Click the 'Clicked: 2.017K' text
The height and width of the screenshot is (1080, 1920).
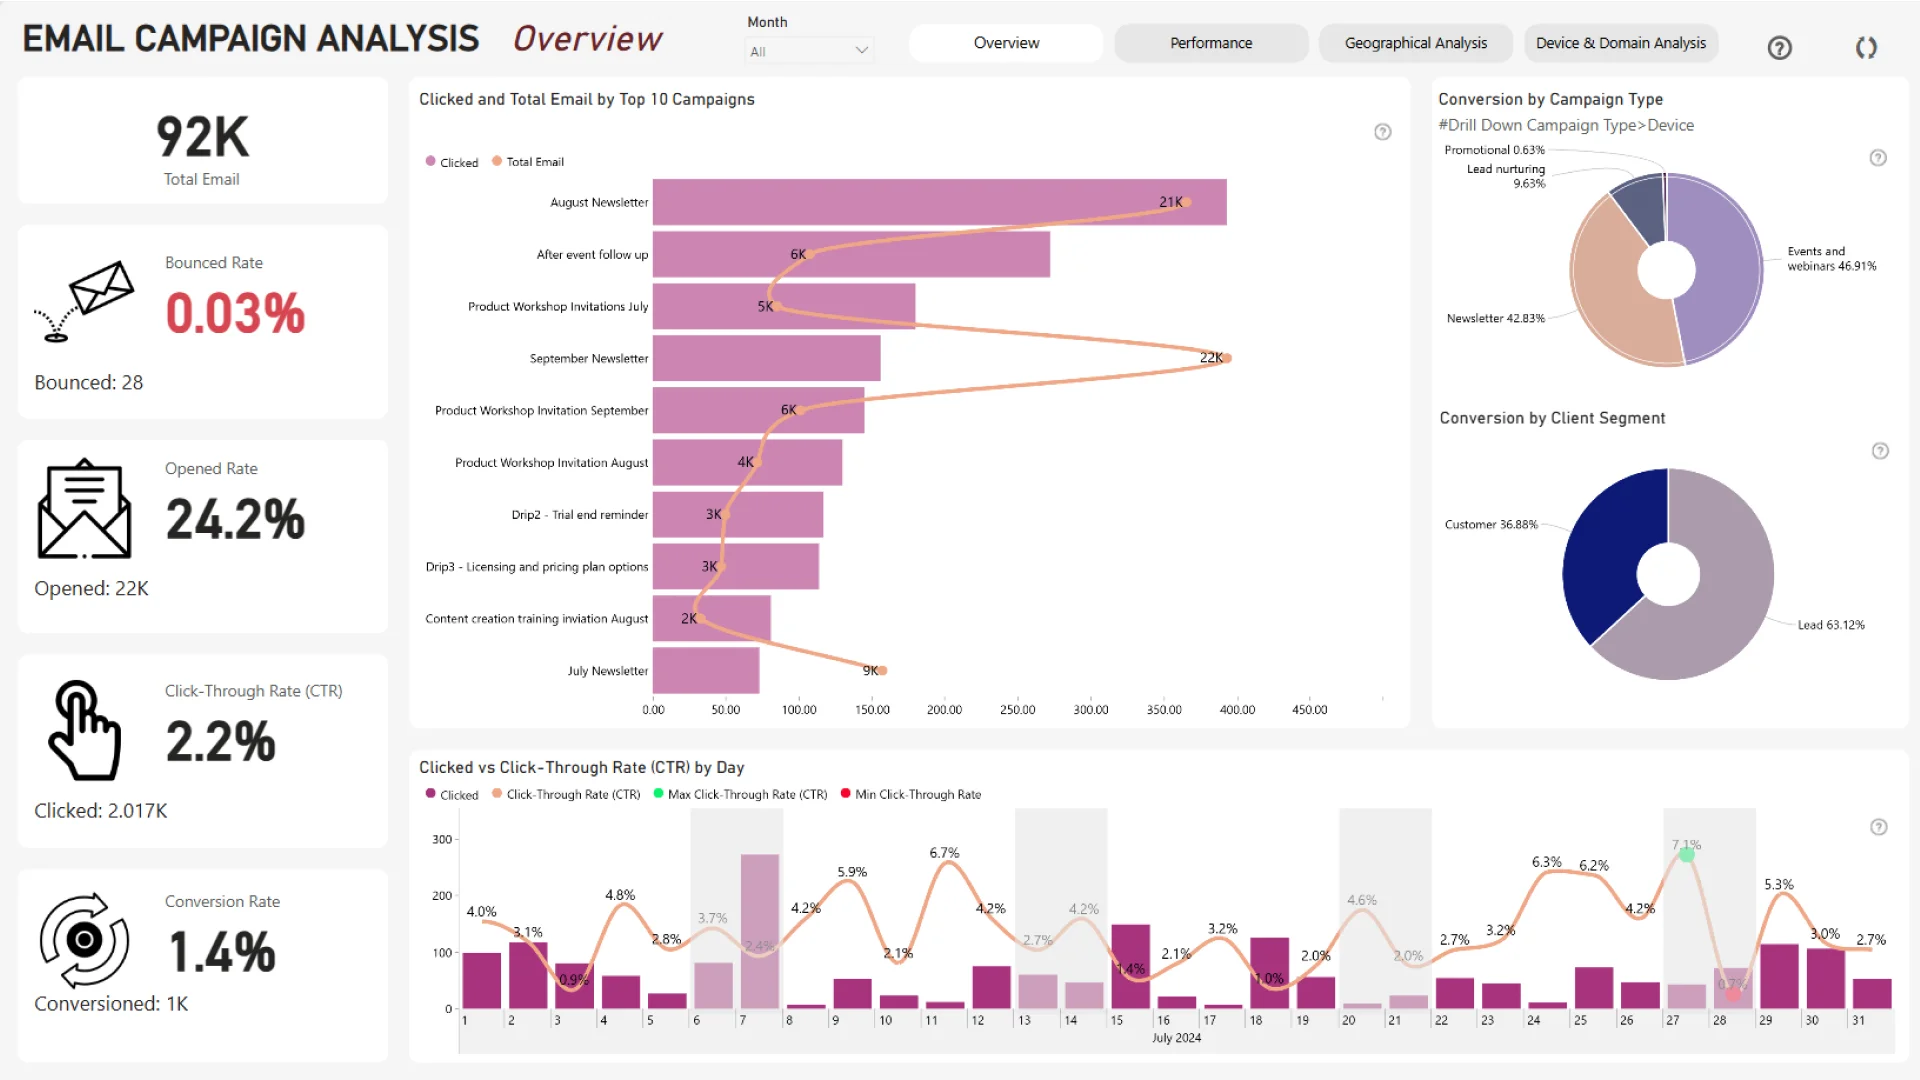coord(101,811)
